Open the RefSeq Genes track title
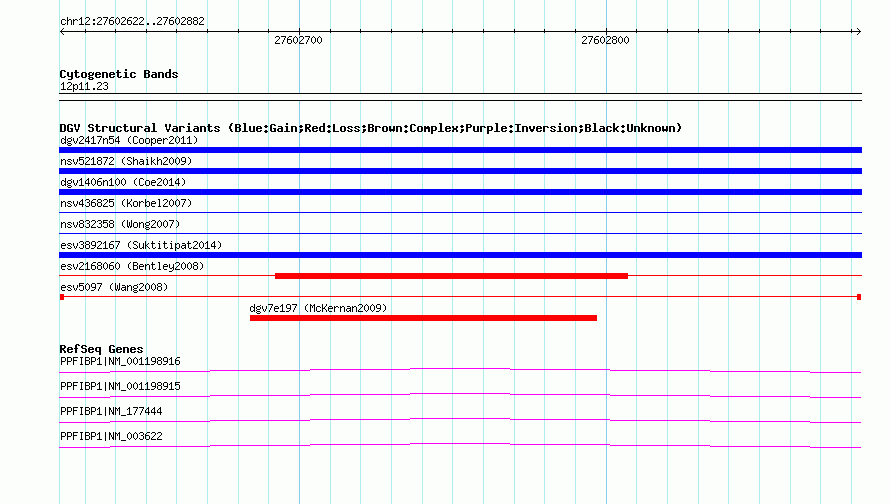The width and height of the screenshot is (890, 504). pos(101,349)
